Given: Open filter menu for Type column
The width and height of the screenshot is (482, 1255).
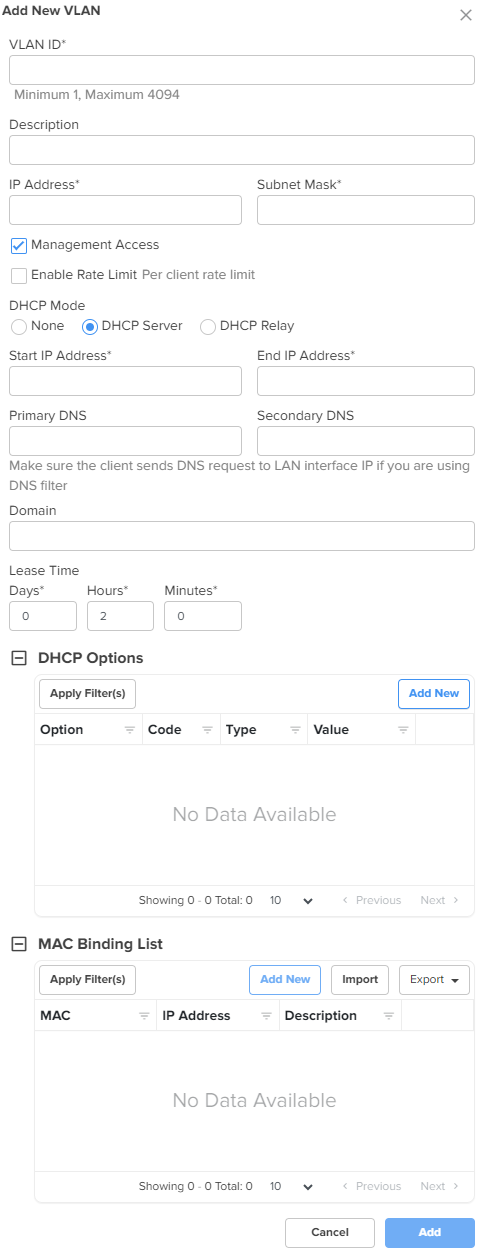Looking at the screenshot, I should [x=294, y=730].
